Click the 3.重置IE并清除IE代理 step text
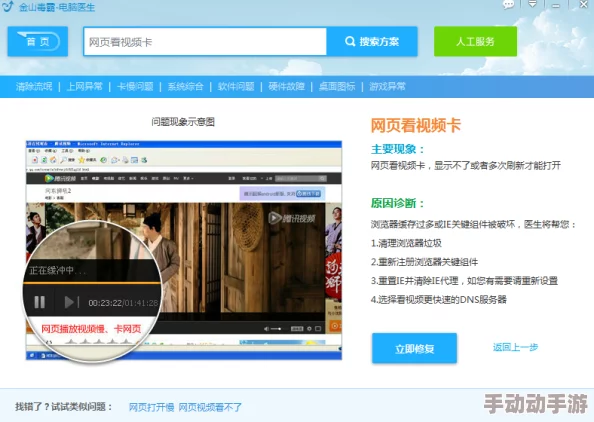This screenshot has width=594, height=422. [x=464, y=281]
